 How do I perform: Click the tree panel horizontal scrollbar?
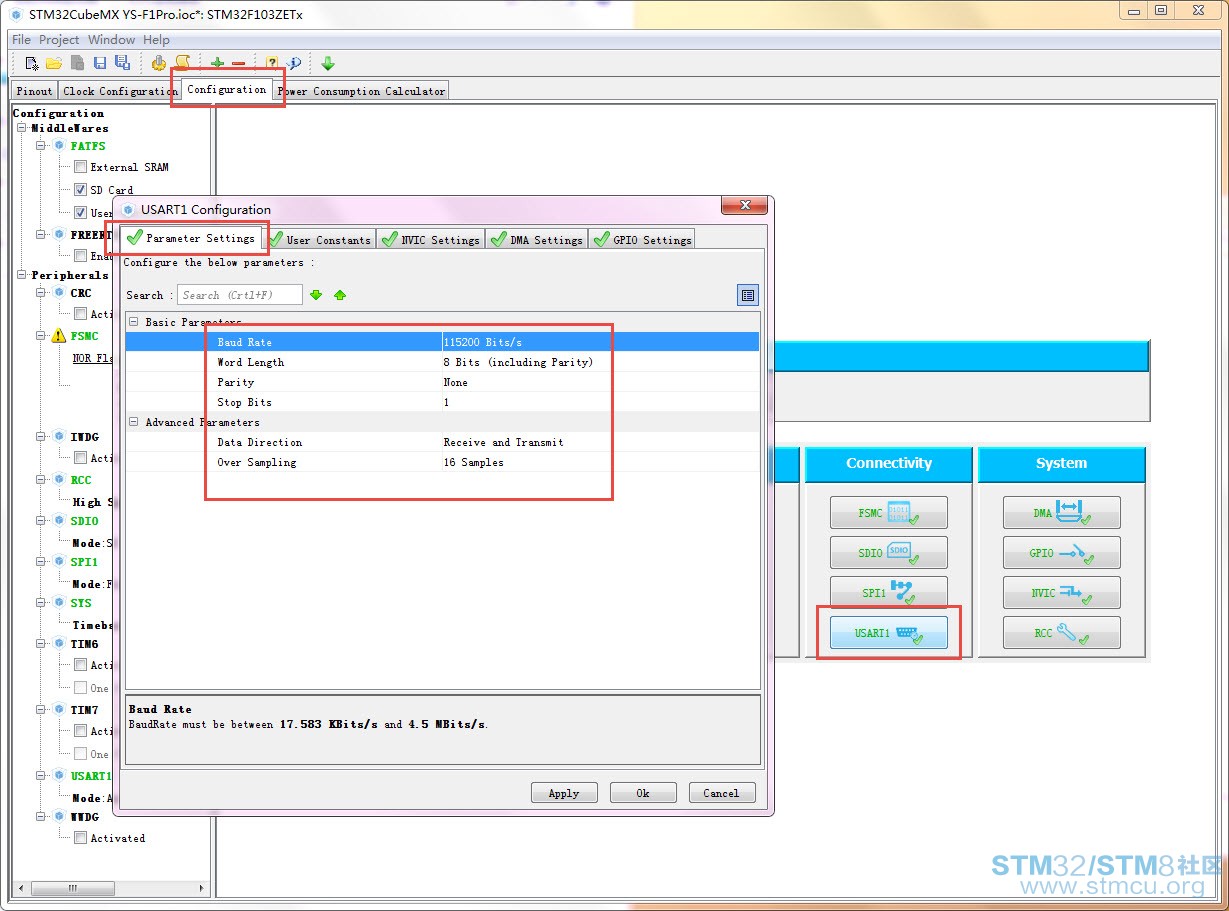click(x=111, y=888)
